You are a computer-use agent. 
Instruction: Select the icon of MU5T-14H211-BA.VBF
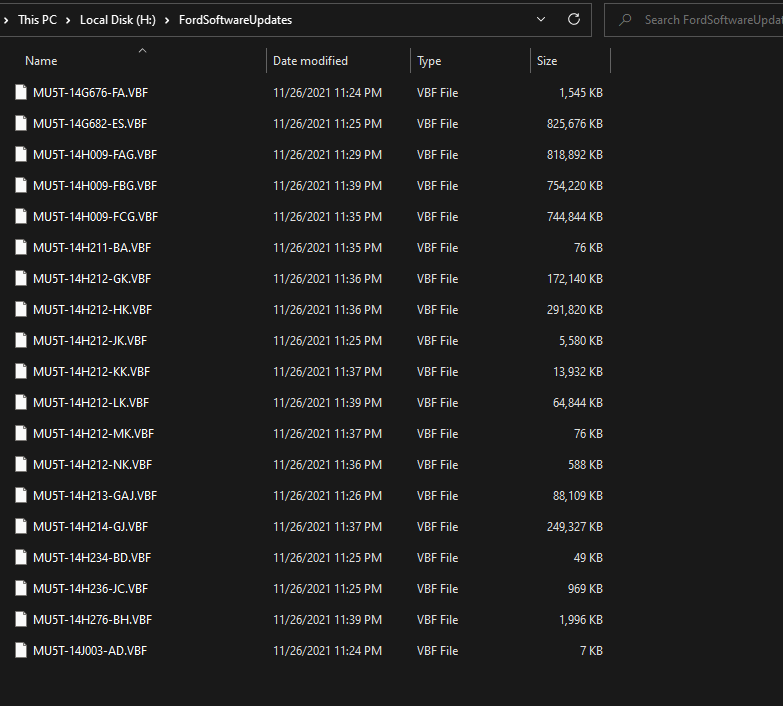click(x=20, y=248)
